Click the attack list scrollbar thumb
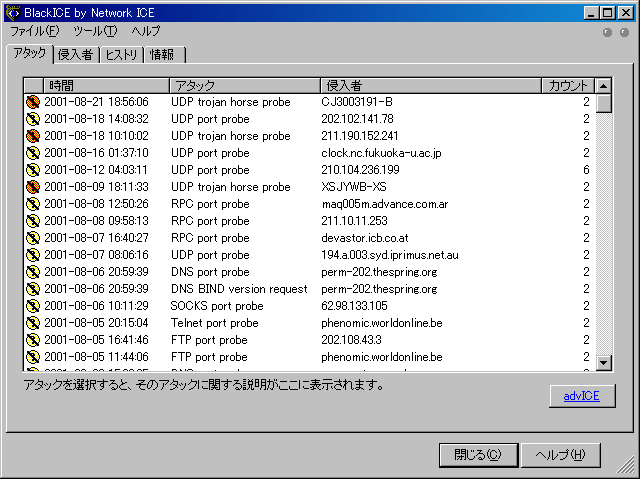The height and width of the screenshot is (479, 640). (604, 103)
